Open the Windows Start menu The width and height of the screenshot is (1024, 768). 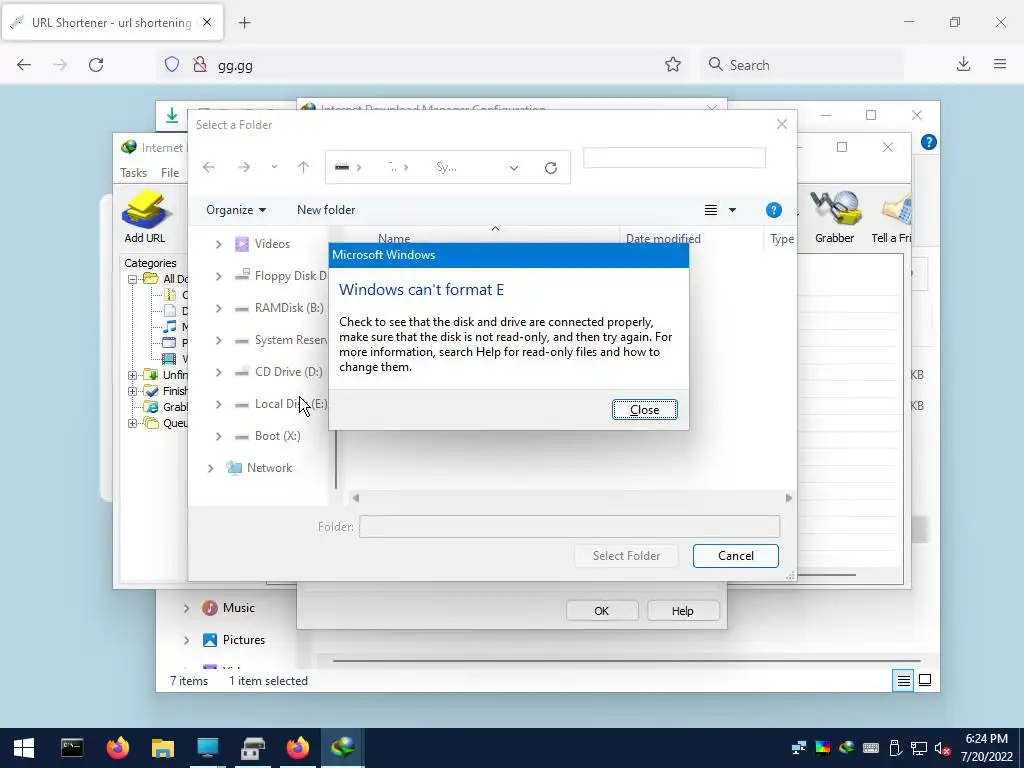point(24,748)
